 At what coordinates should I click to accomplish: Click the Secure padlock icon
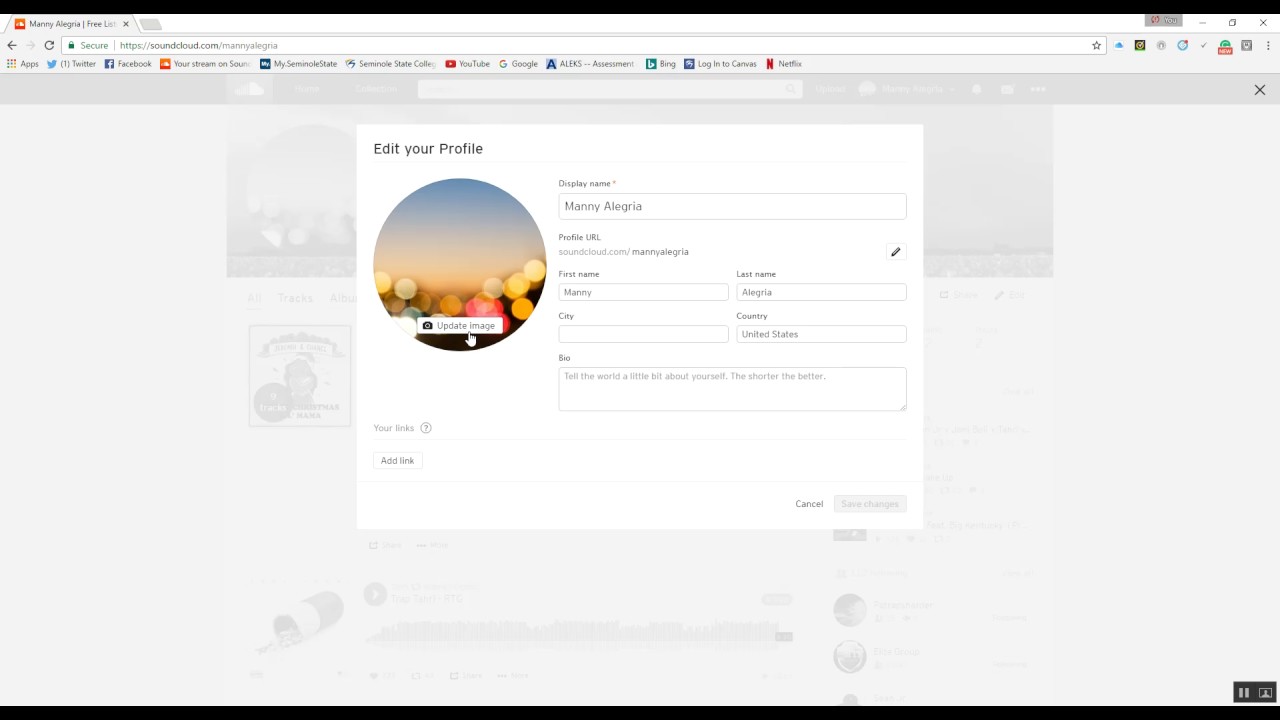[72, 45]
